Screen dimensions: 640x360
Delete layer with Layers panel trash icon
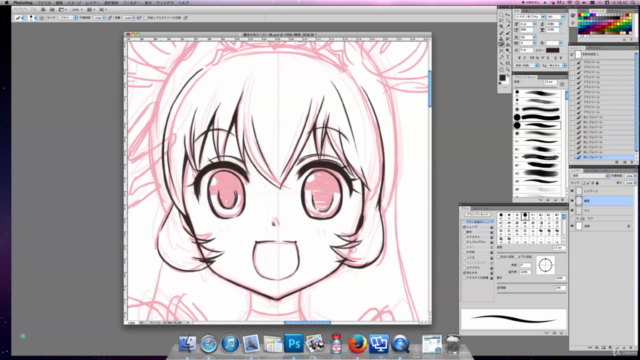click(x=631, y=347)
